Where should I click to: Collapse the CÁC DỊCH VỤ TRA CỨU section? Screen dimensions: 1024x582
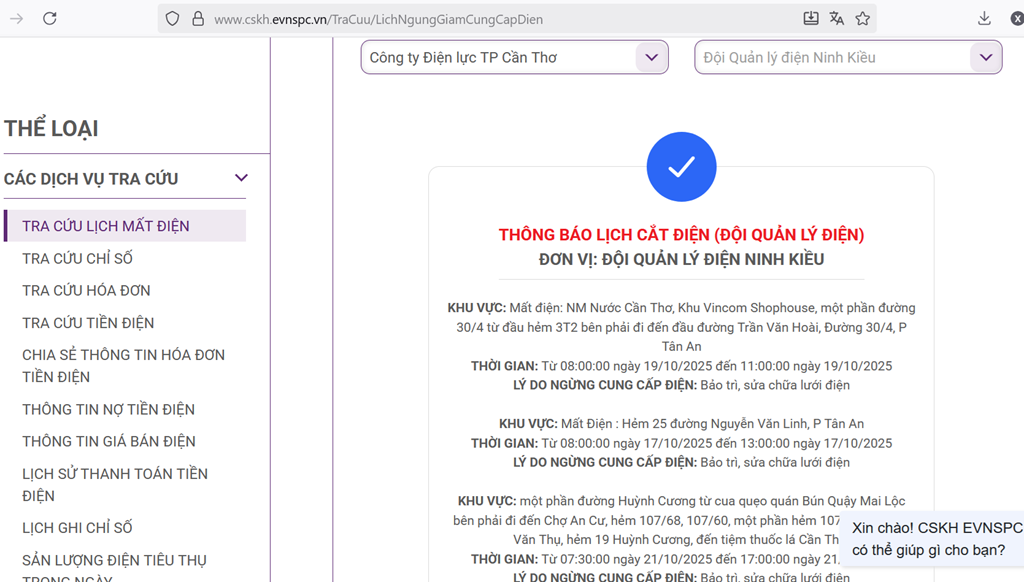tap(240, 178)
